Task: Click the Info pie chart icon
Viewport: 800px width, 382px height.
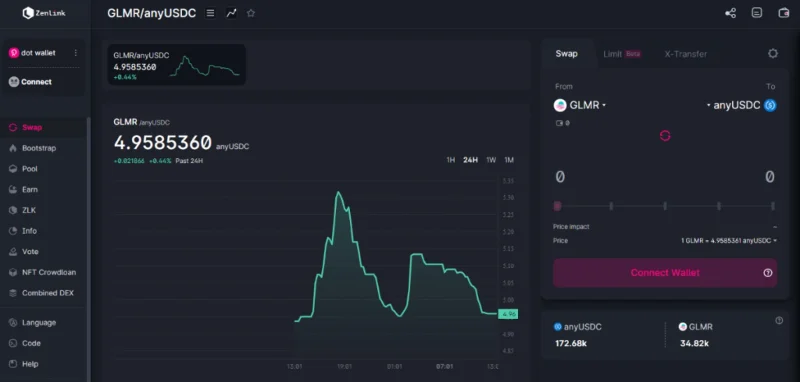Action: point(13,231)
